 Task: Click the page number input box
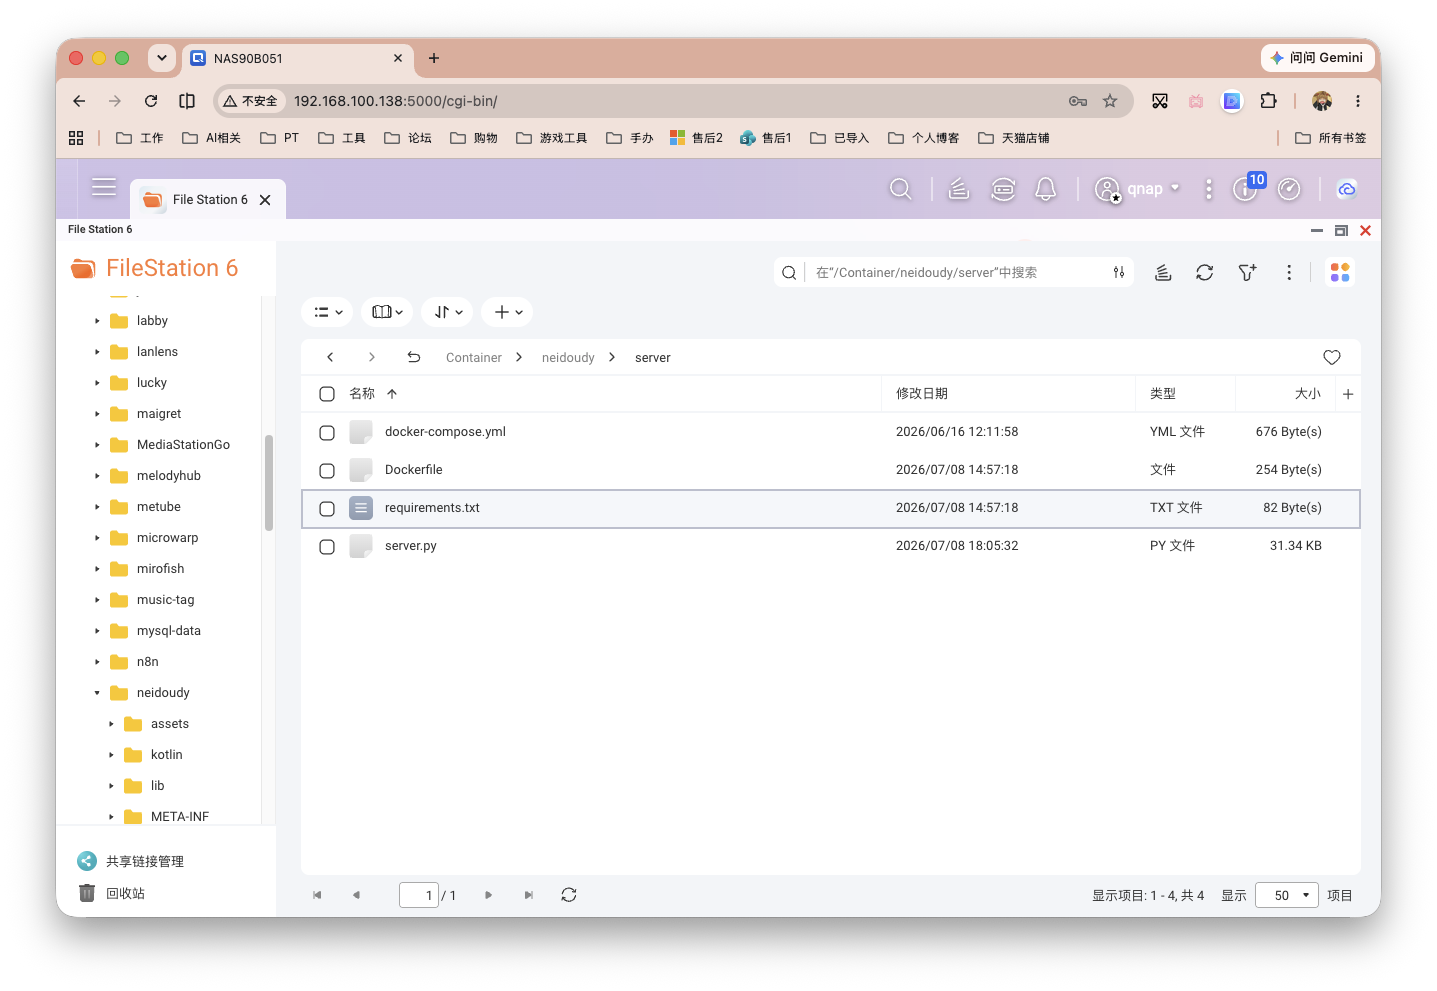coord(418,895)
